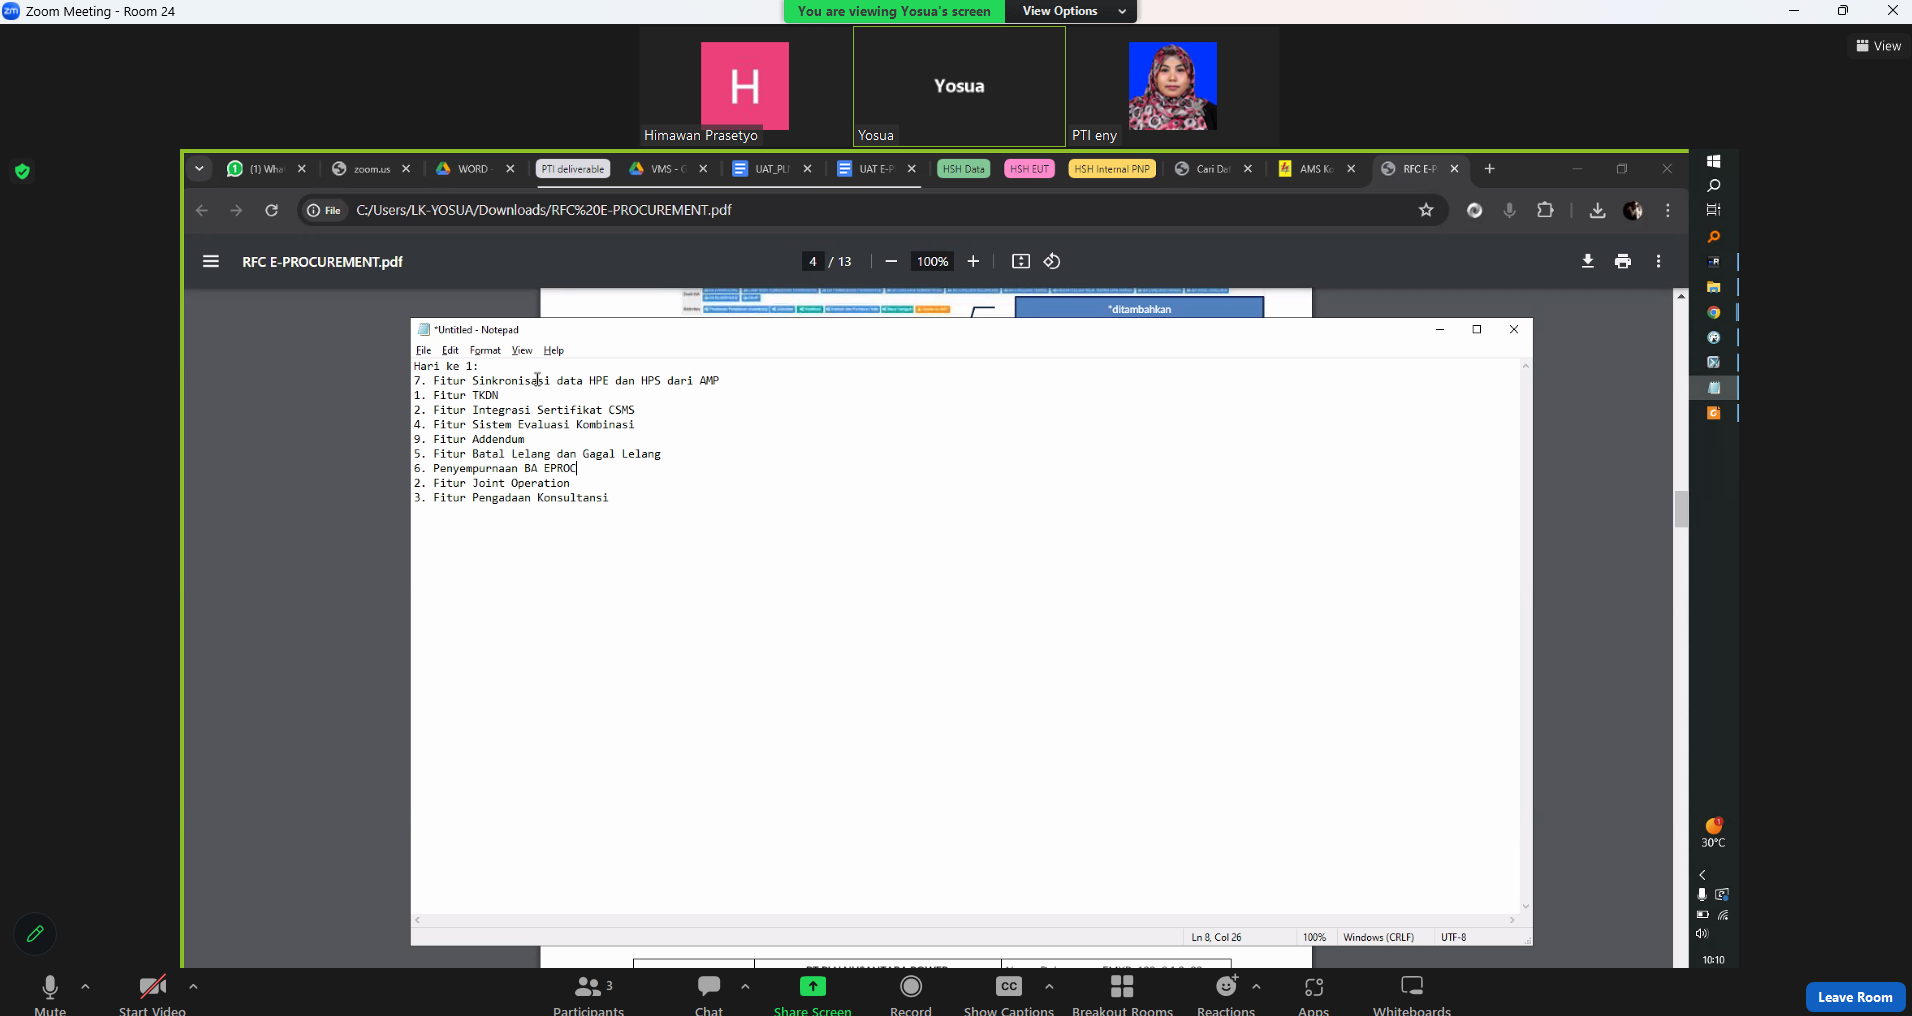Click the Share Screen icon
The image size is (1912, 1016).
813,987
